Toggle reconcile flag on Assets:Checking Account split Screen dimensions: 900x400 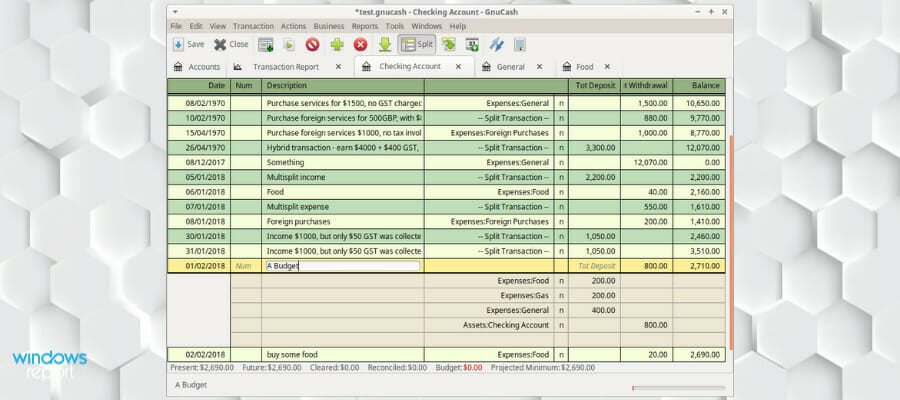click(x=561, y=325)
